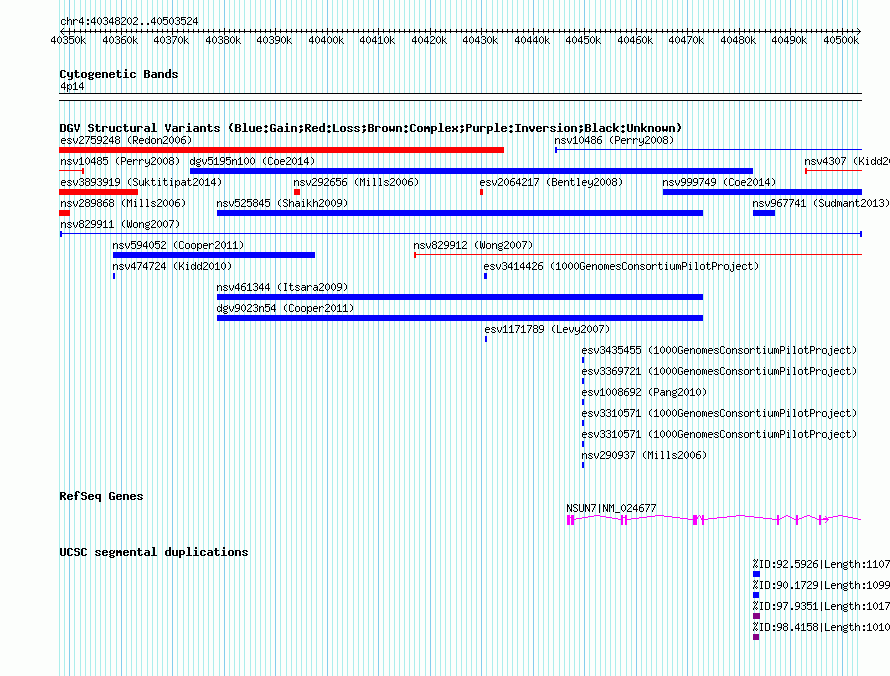Click the nsv829911 (Wong2007) variant label
The image size is (890, 676).
click(x=120, y=224)
